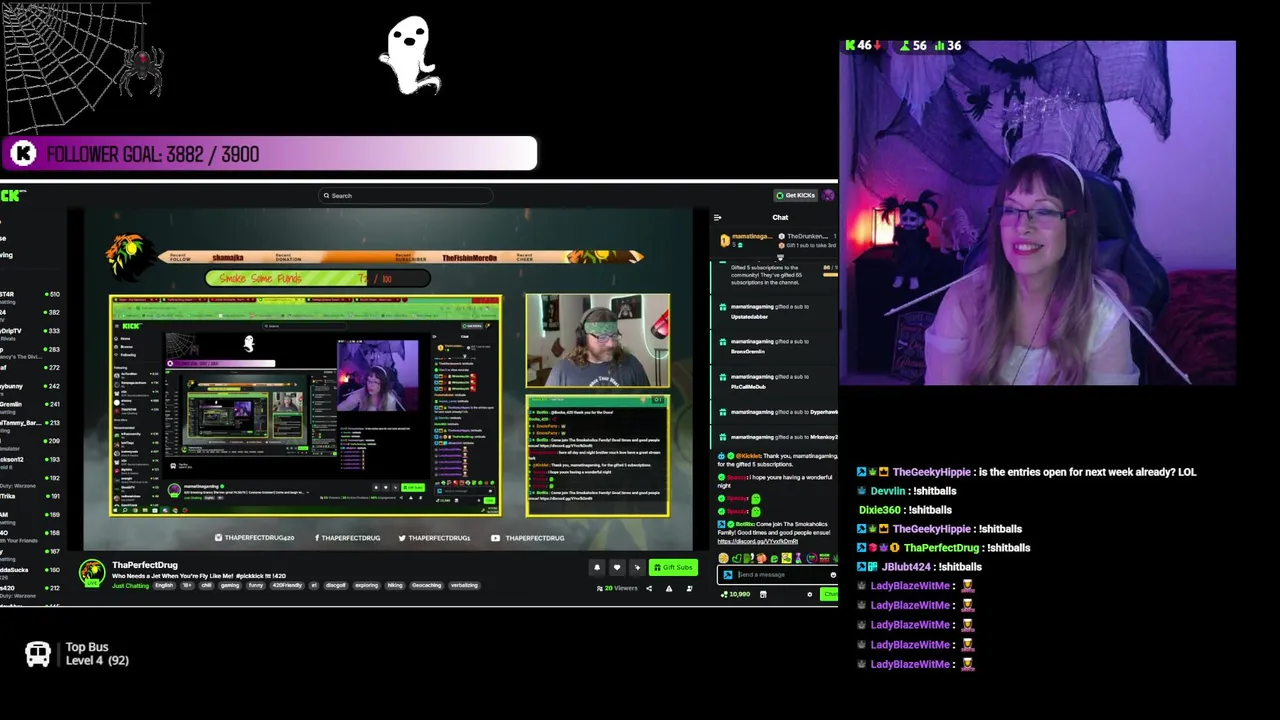This screenshot has height=720, width=1280.
Task: Toggle stream notifications bell icon
Action: 597,567
